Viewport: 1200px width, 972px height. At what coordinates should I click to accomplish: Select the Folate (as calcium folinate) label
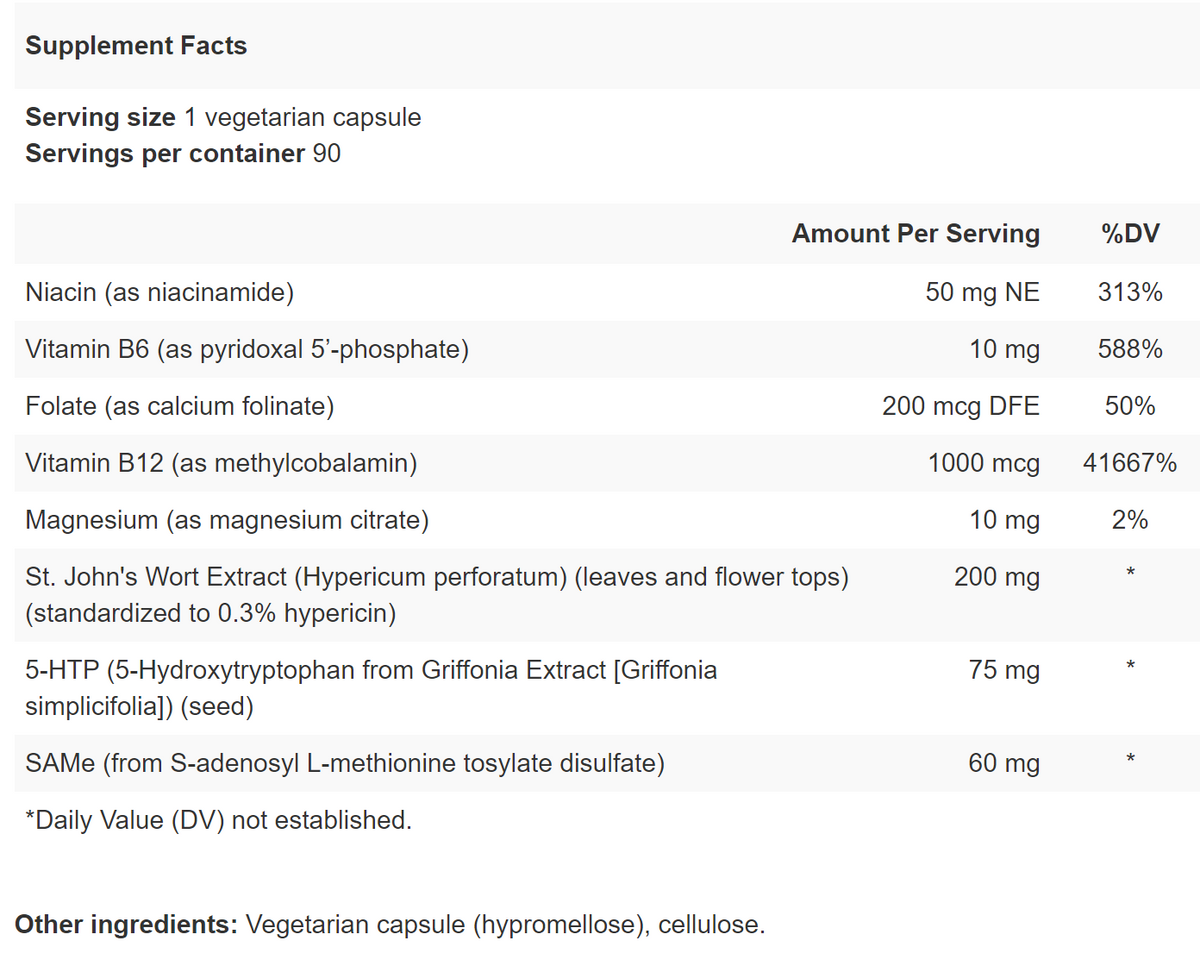tap(179, 406)
